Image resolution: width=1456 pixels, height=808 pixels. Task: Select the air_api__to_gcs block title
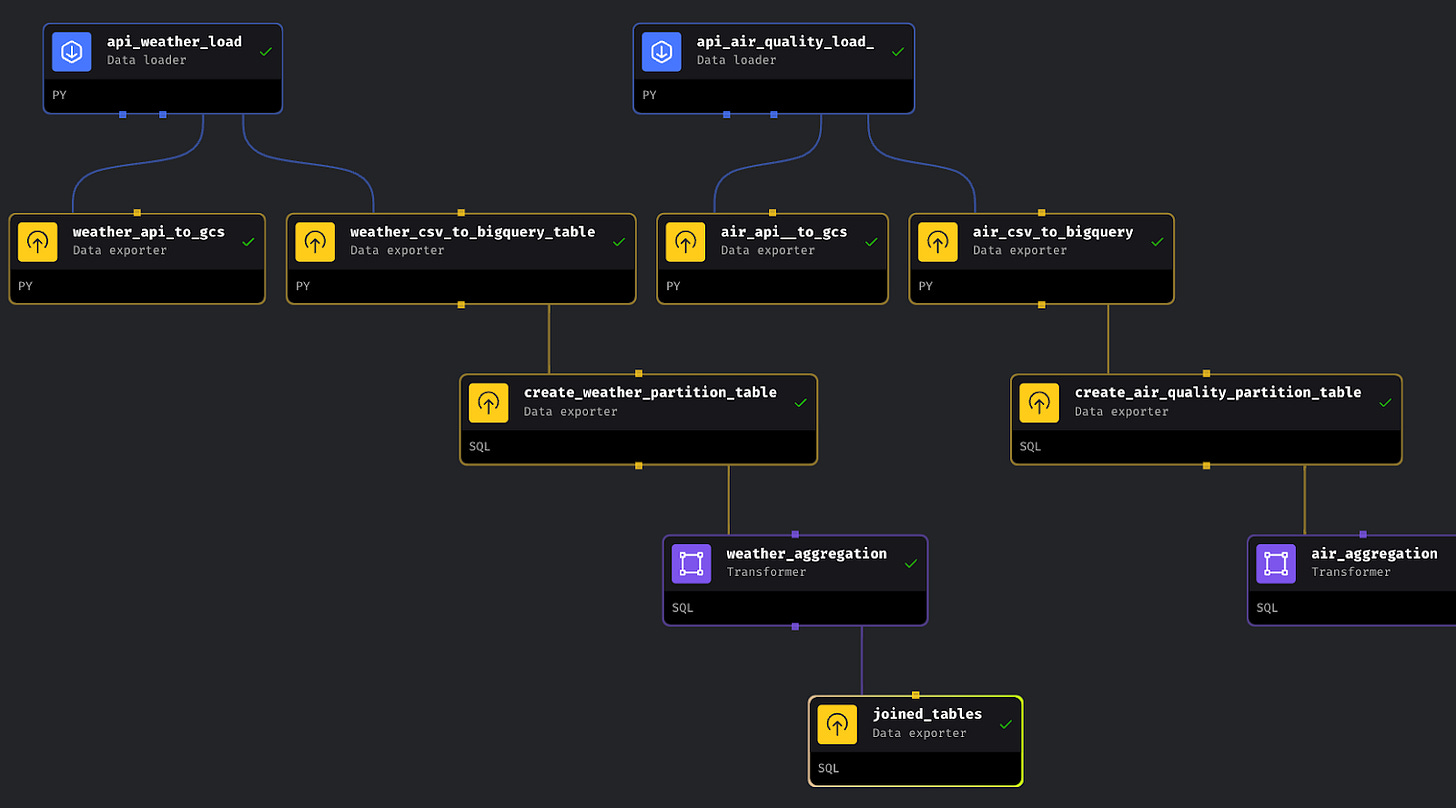click(784, 232)
